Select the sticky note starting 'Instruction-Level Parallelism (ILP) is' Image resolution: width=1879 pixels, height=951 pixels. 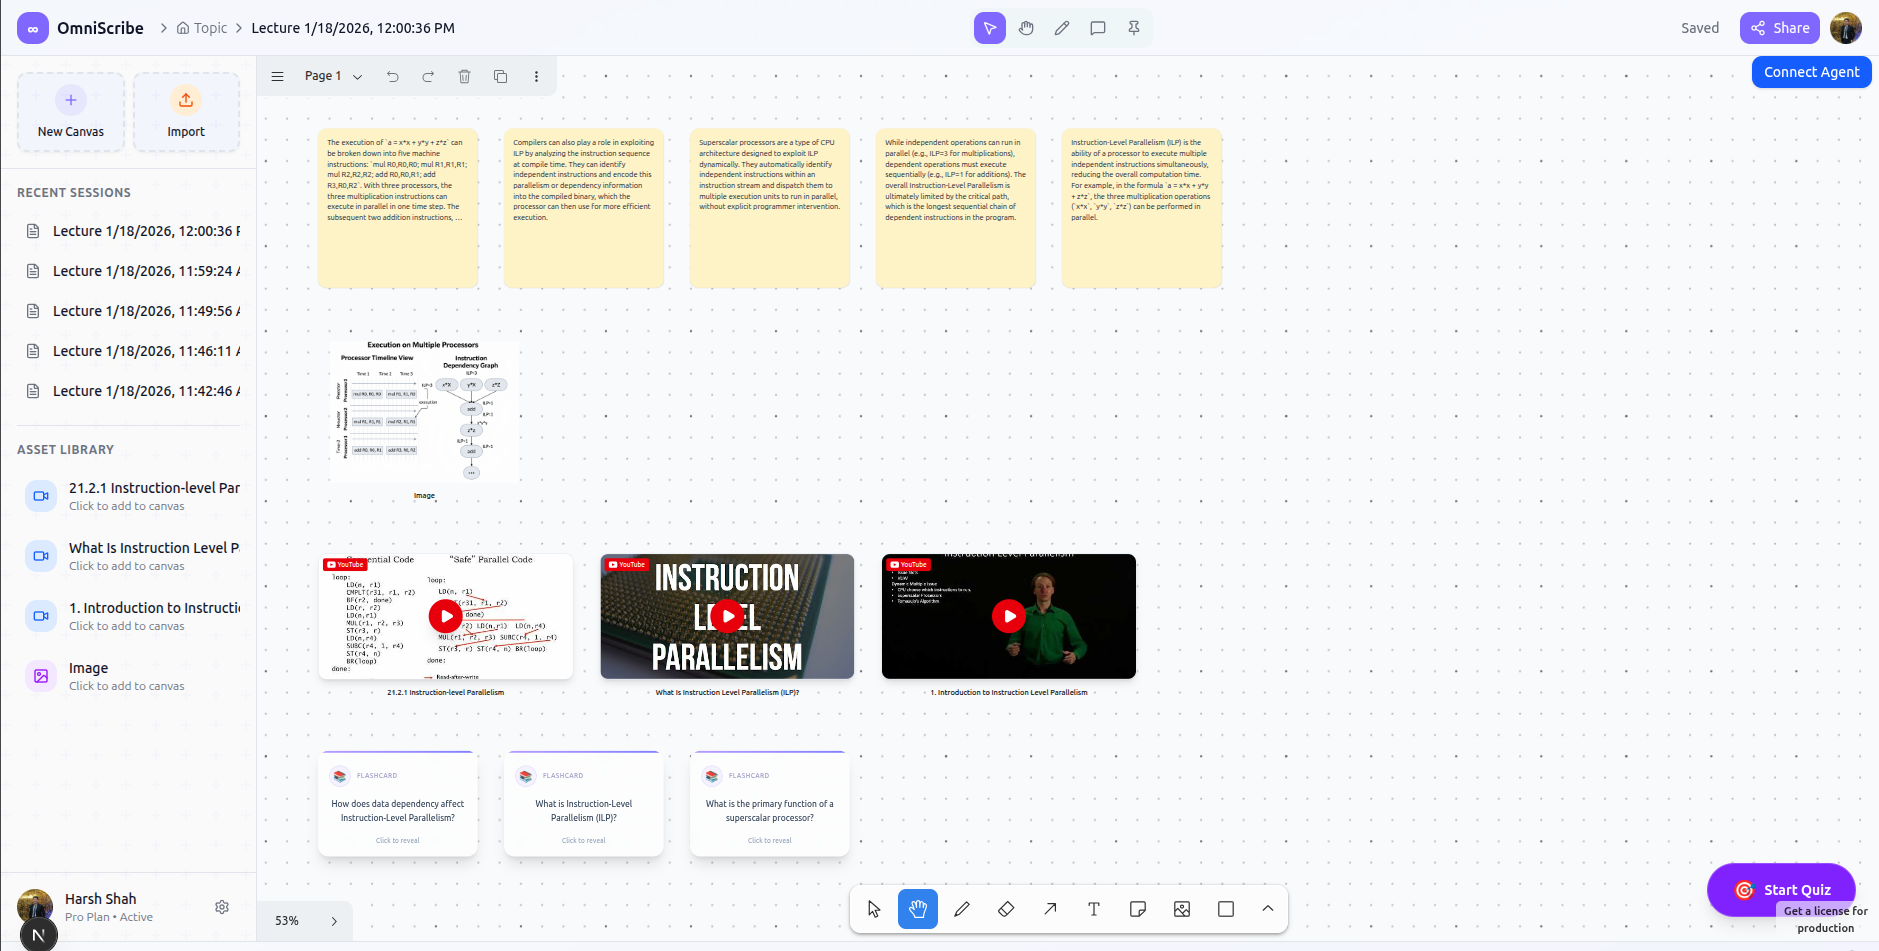[1142, 208]
